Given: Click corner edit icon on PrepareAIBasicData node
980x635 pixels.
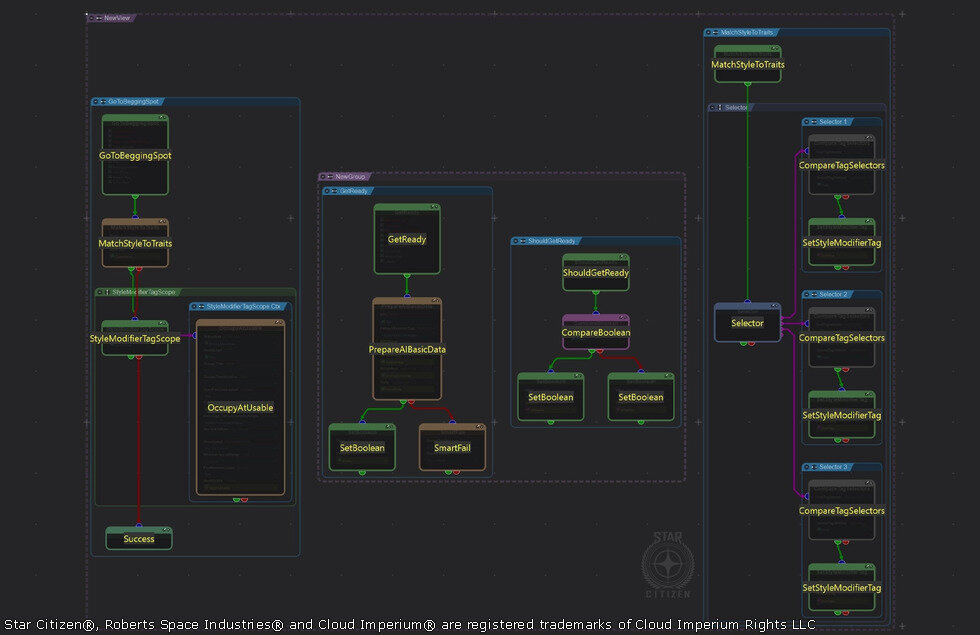Looking at the screenshot, I should [x=436, y=301].
